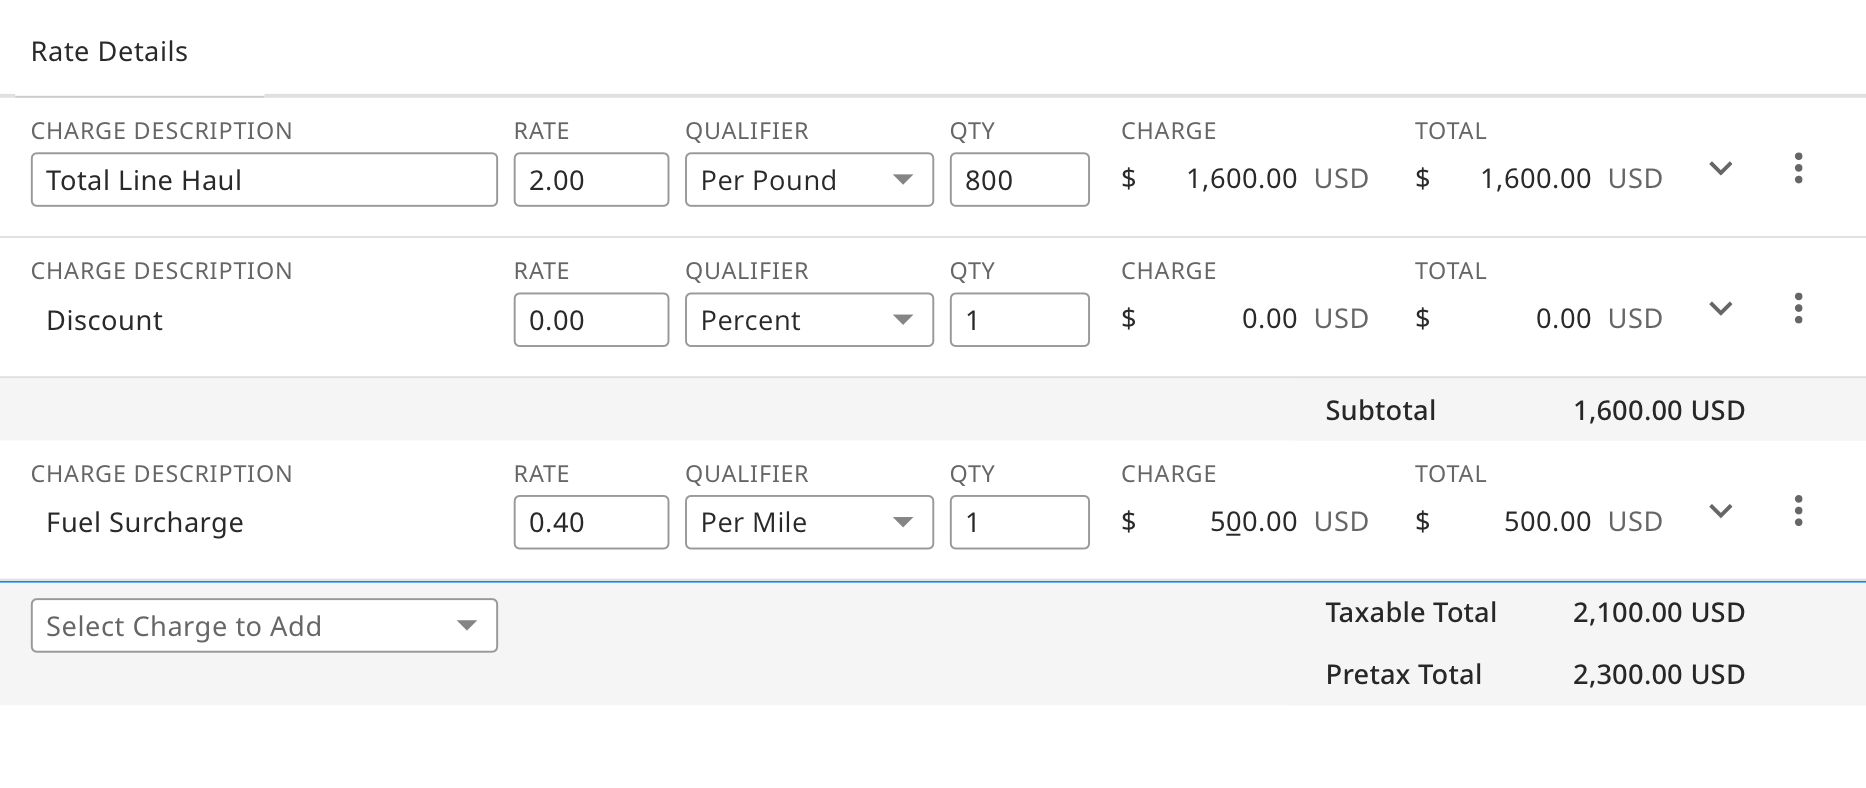This screenshot has width=1866, height=788.
Task: Click the 2.00 rate field
Action: pos(591,180)
